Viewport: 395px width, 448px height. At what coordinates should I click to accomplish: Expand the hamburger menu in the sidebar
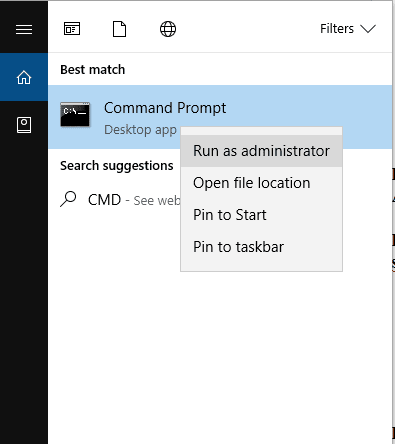pos(24,29)
